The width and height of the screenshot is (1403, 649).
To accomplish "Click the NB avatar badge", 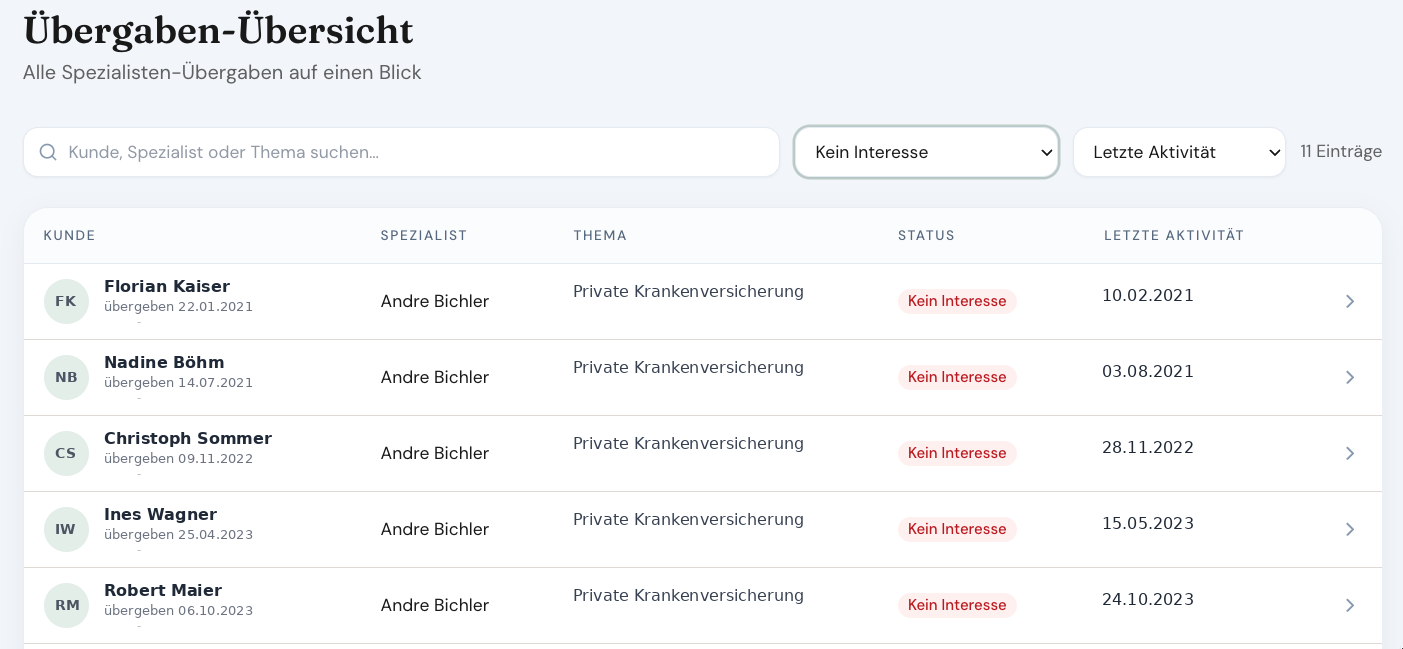I will click(66, 377).
